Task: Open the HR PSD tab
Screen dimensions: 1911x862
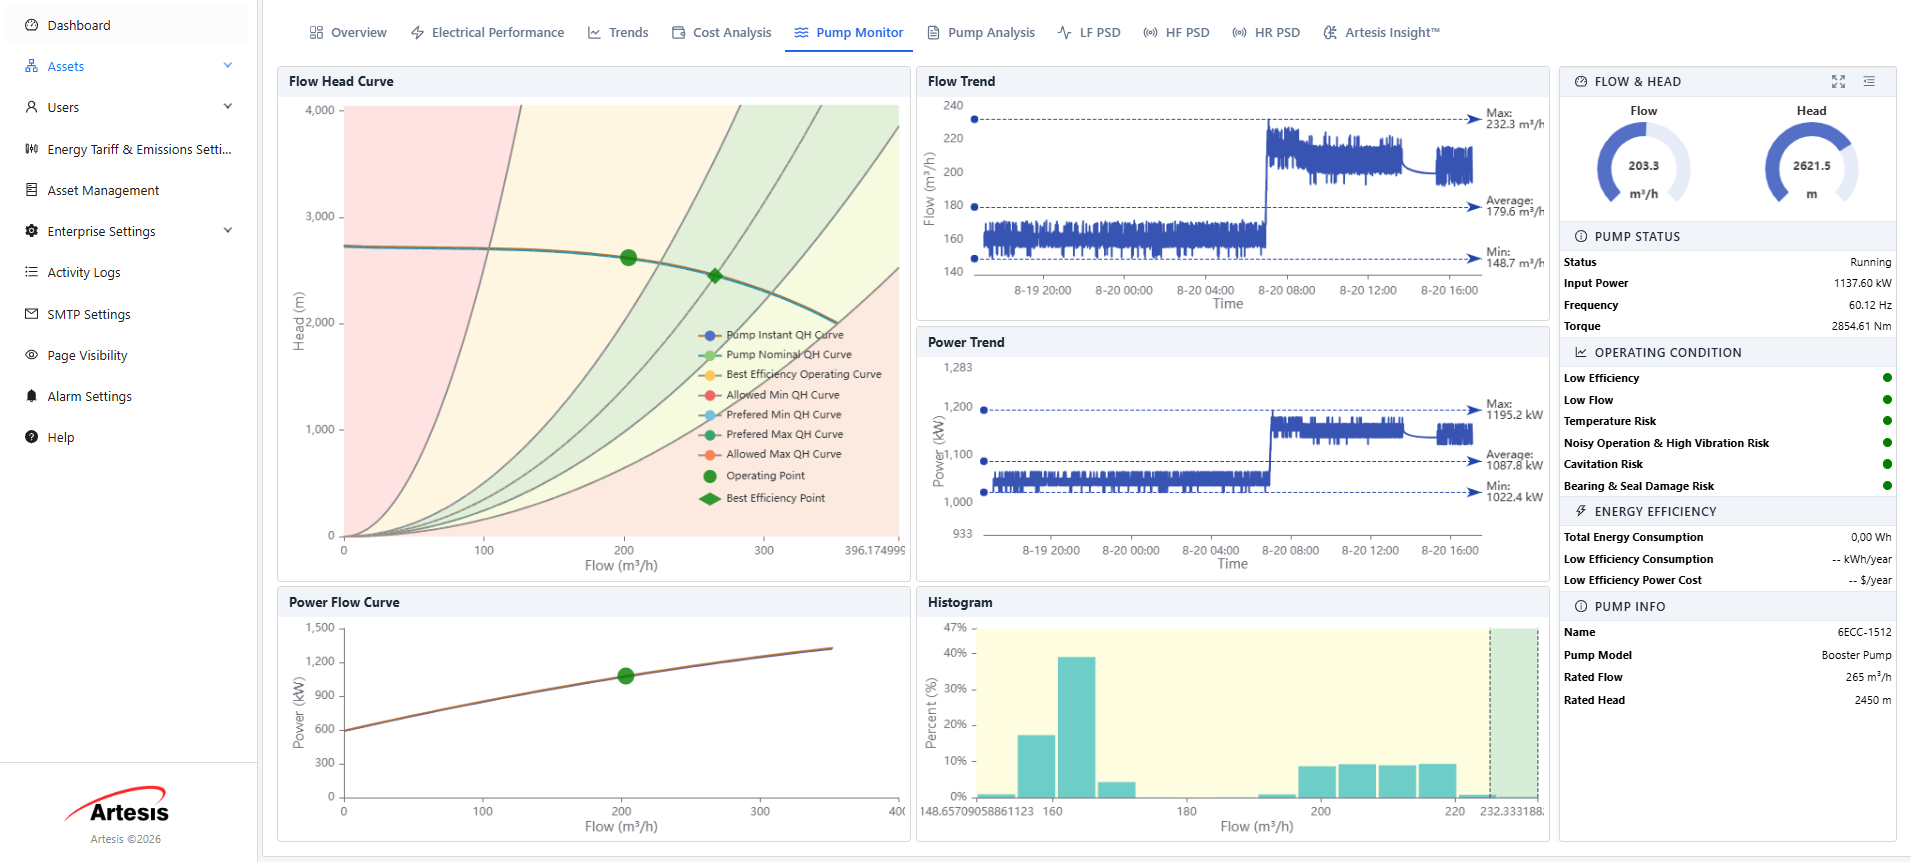Action: [1267, 33]
